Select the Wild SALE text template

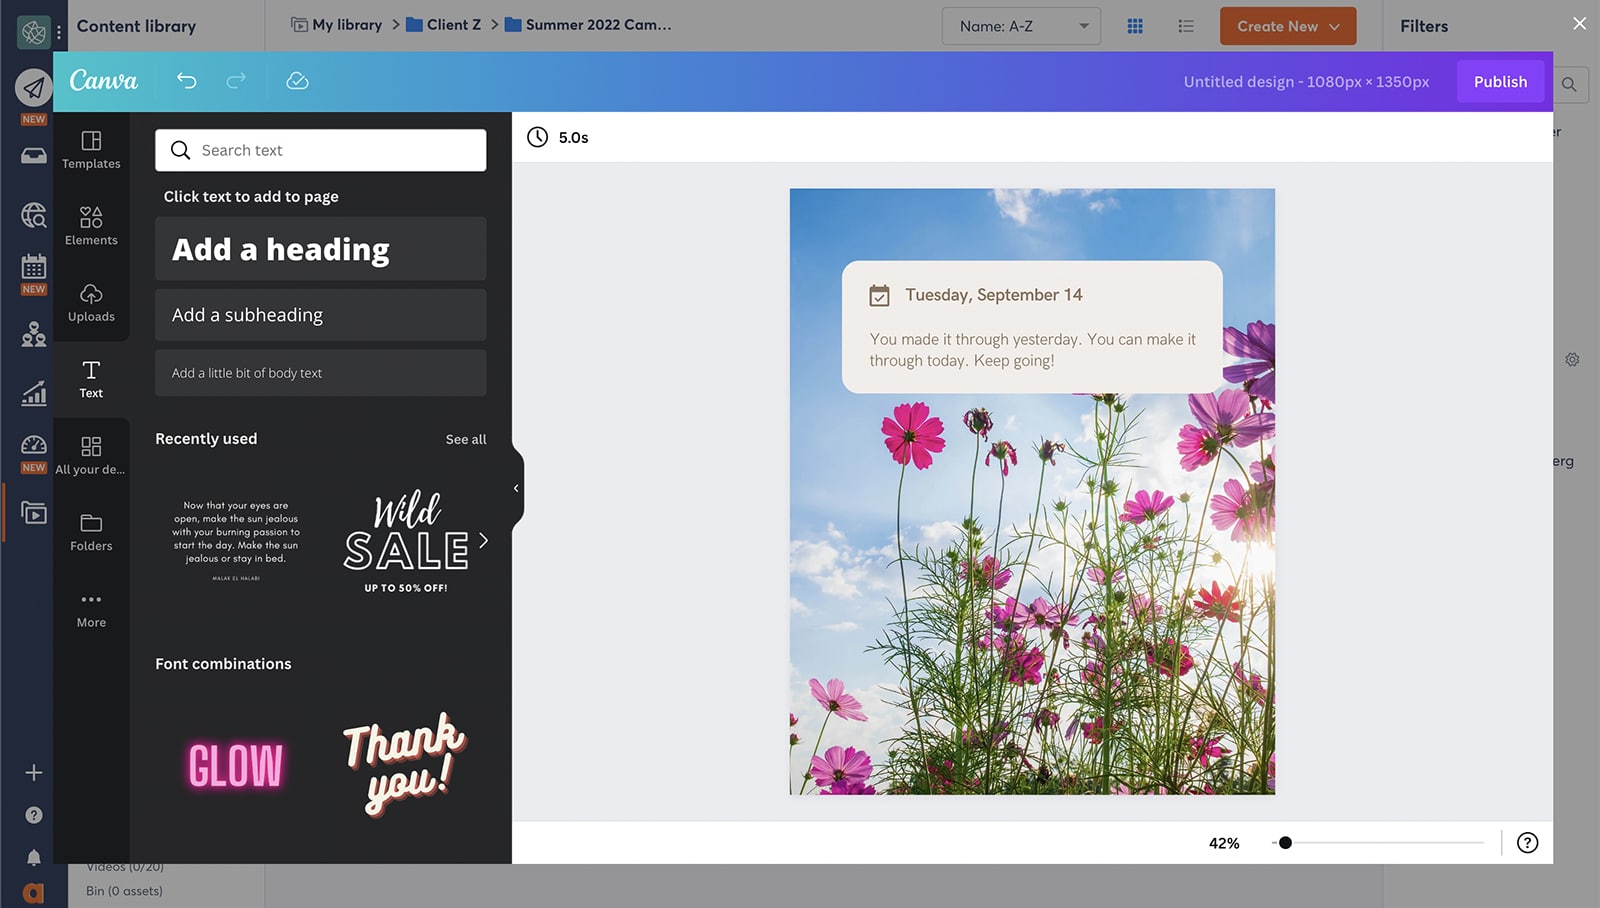point(406,540)
